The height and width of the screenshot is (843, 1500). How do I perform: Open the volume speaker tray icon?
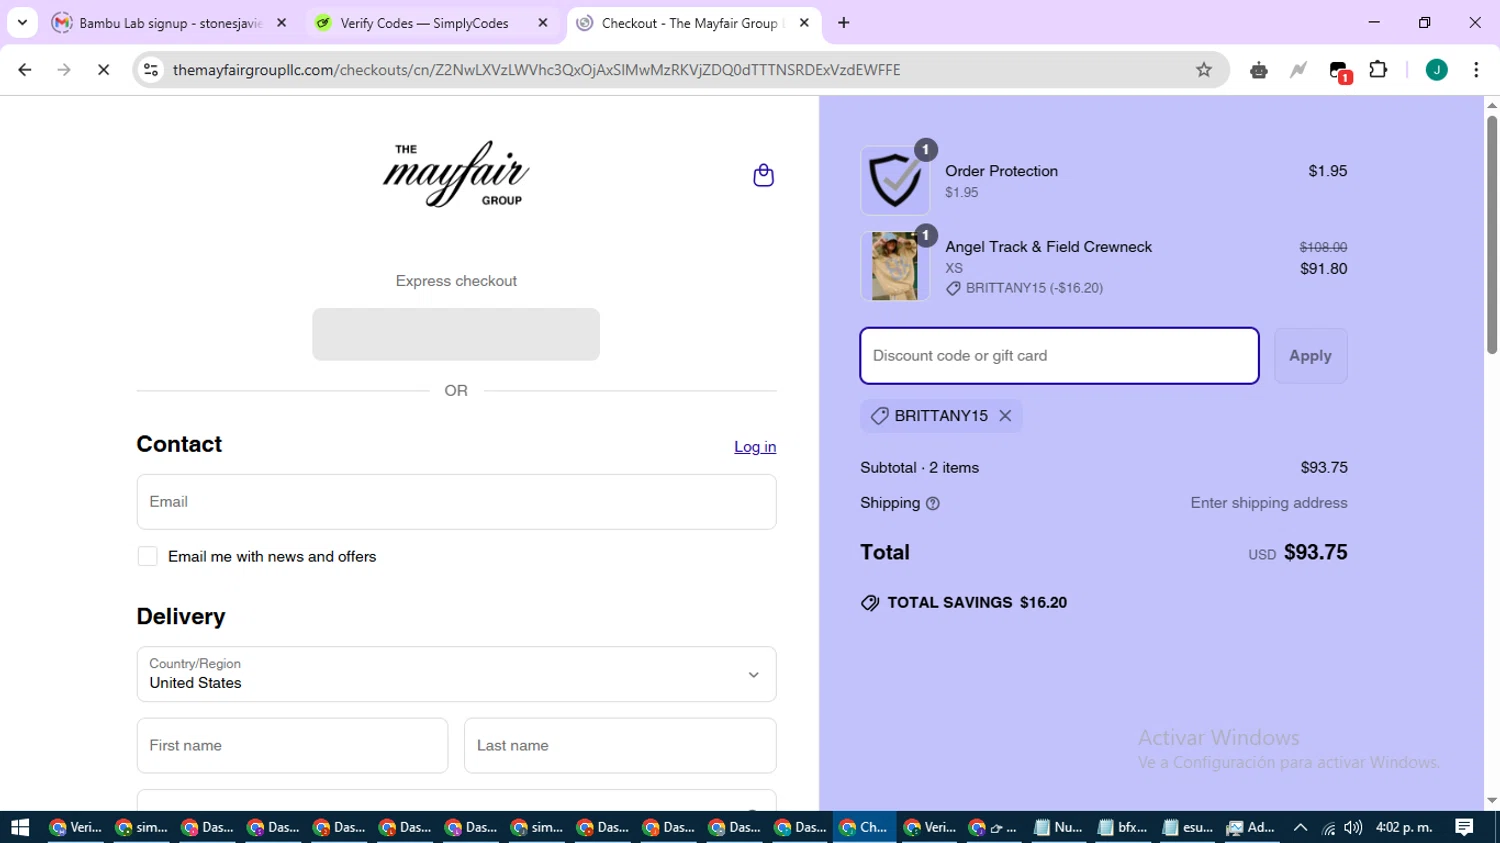click(x=1353, y=827)
